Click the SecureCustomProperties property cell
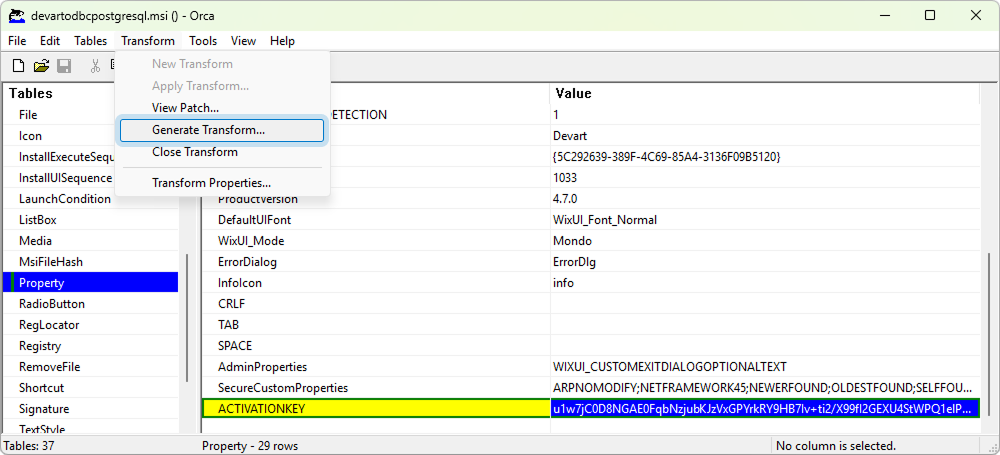Image resolution: width=1000 pixels, height=455 pixels. [376, 388]
